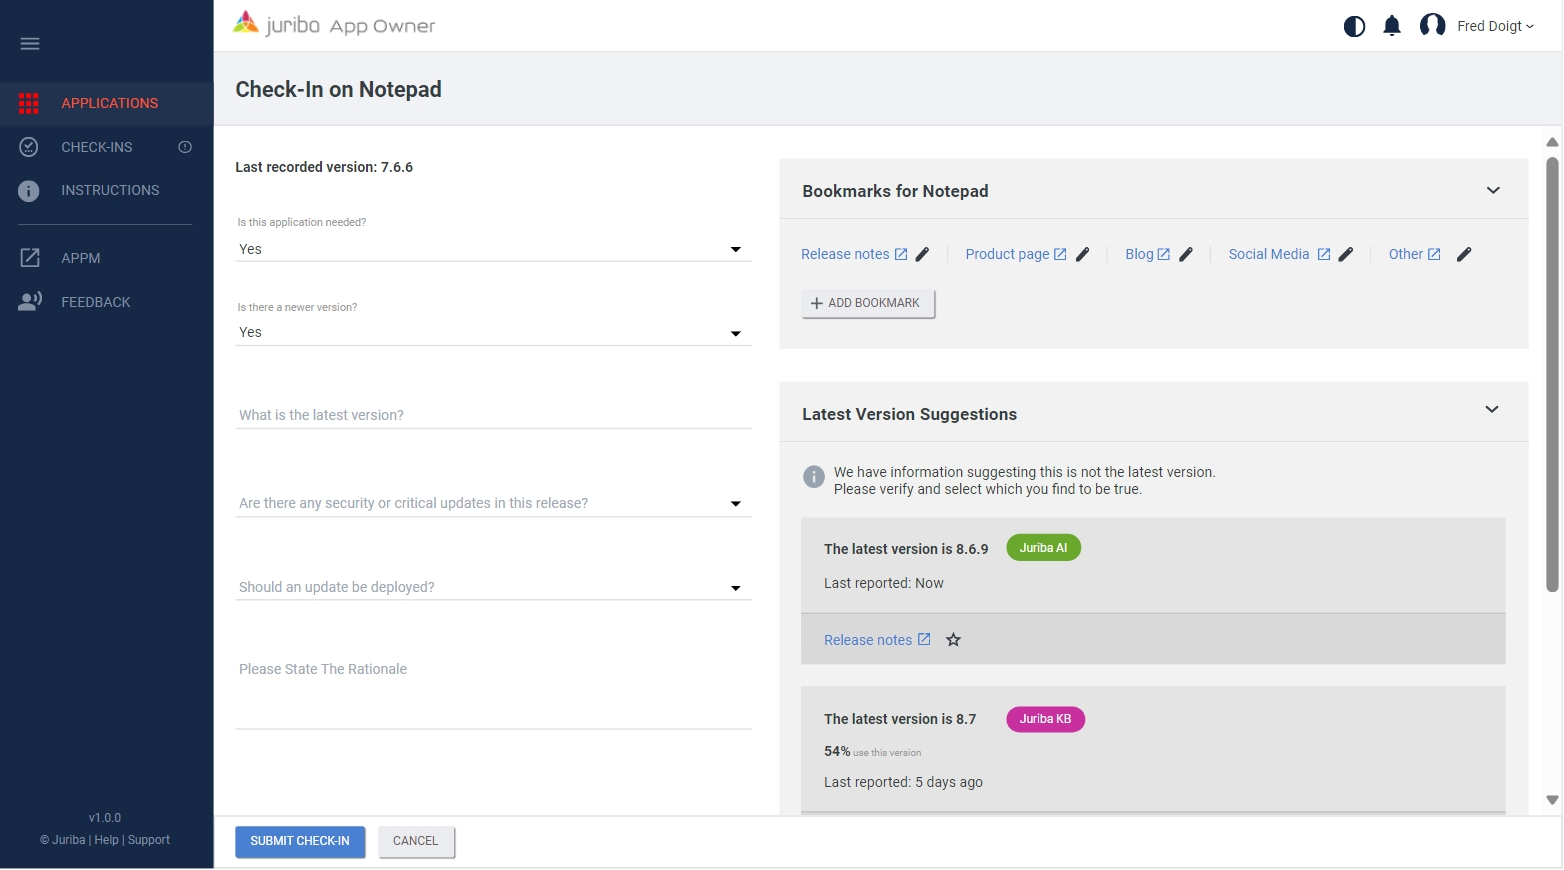Screen dimensions: 1564x870
Task: Open the Fred Doigt user menu
Action: pyautogui.click(x=1495, y=26)
